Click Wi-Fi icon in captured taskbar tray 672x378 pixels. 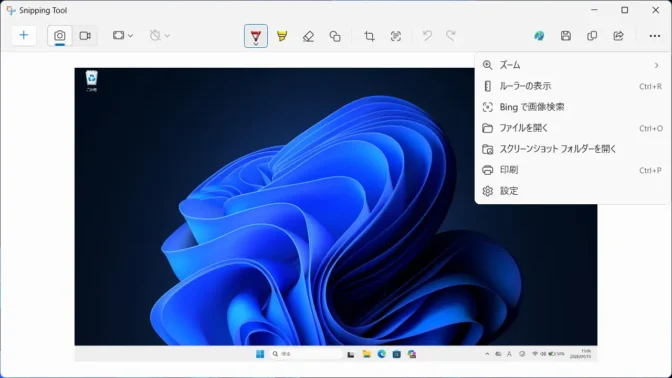(535, 354)
